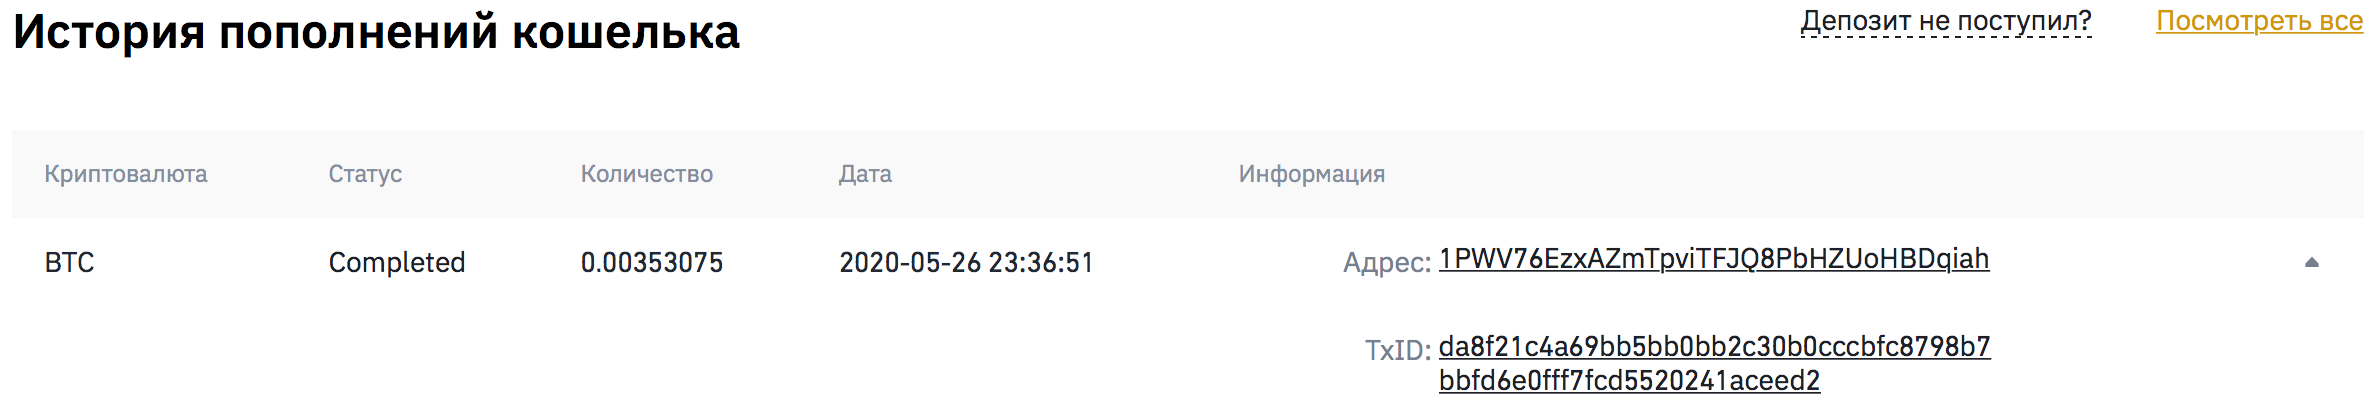Click the word "кошелька" in the heading
Viewport: 2372px width, 410px height.
coord(625,32)
